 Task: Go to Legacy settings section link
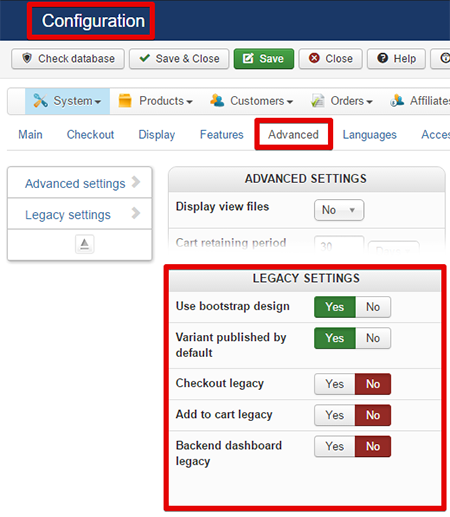pyautogui.click(x=80, y=214)
